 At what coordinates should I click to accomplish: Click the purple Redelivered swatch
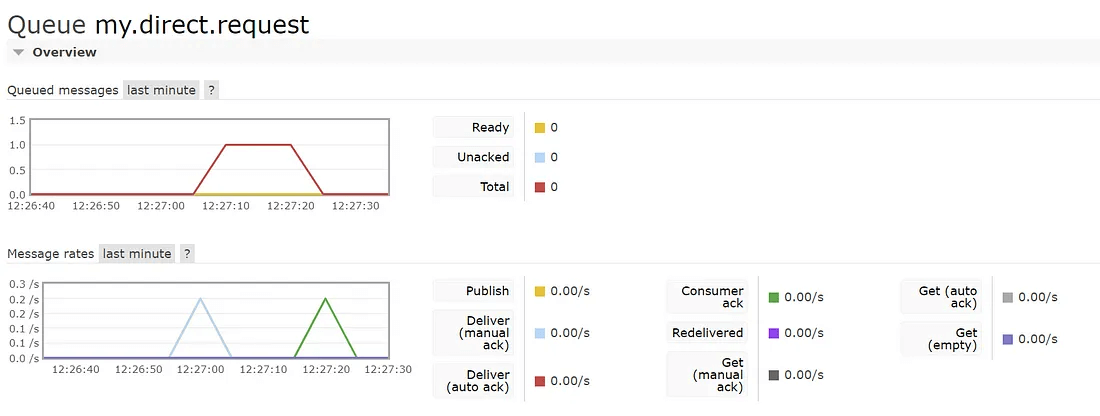[x=774, y=333]
